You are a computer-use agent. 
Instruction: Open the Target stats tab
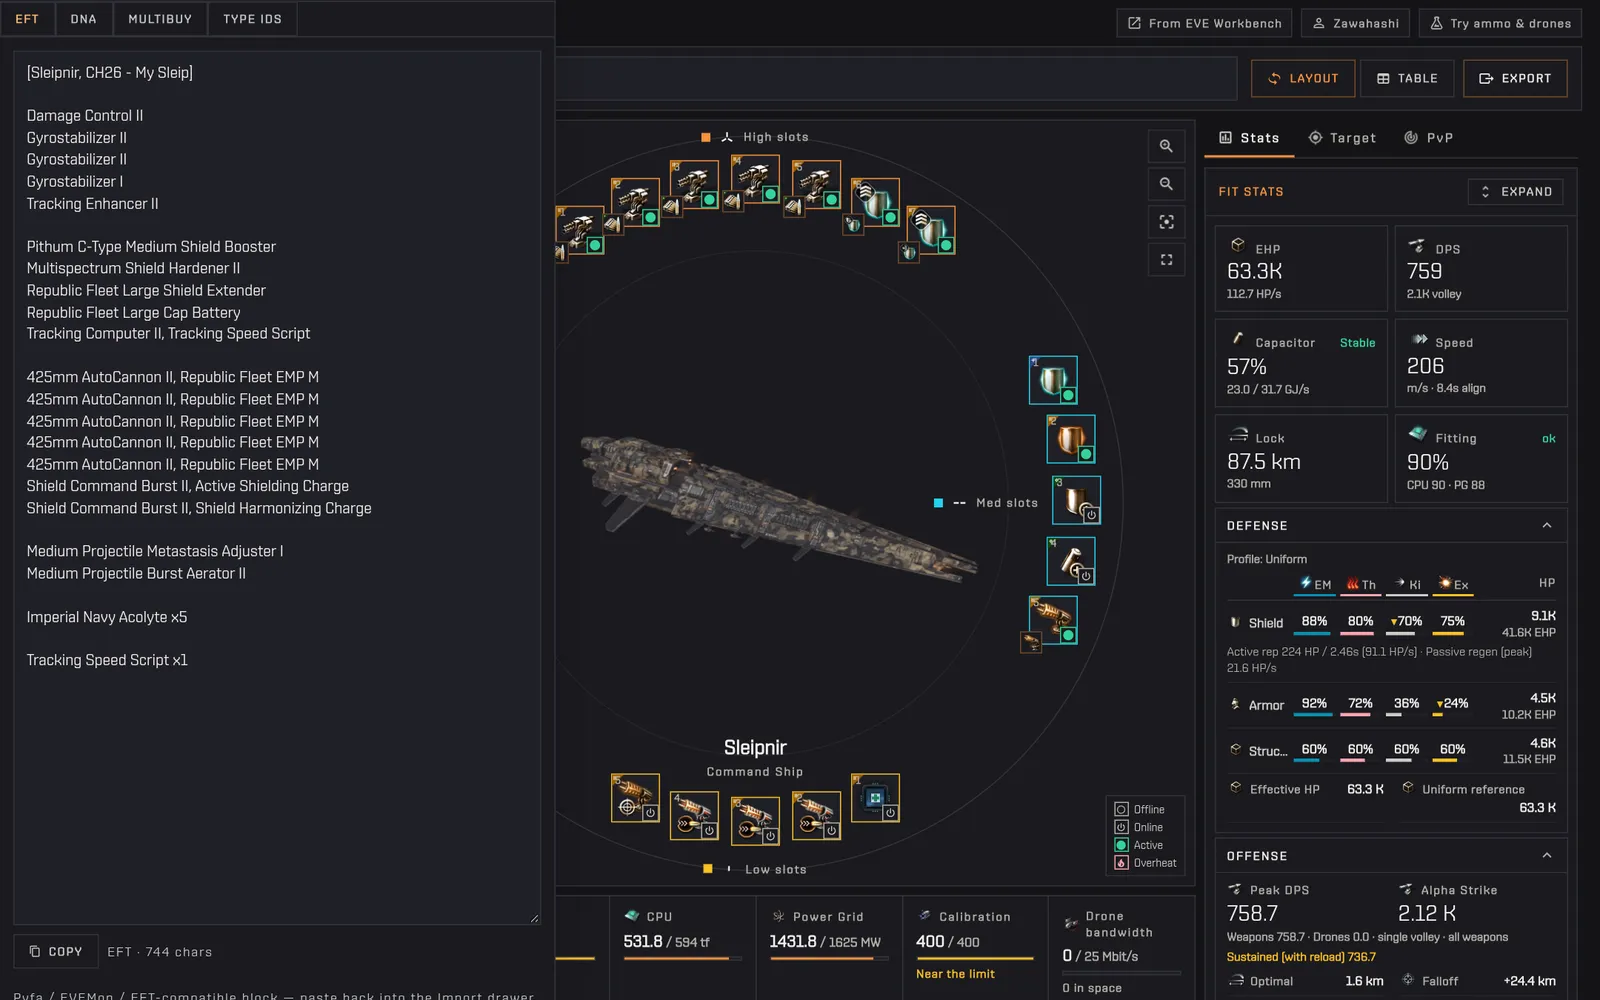1342,138
